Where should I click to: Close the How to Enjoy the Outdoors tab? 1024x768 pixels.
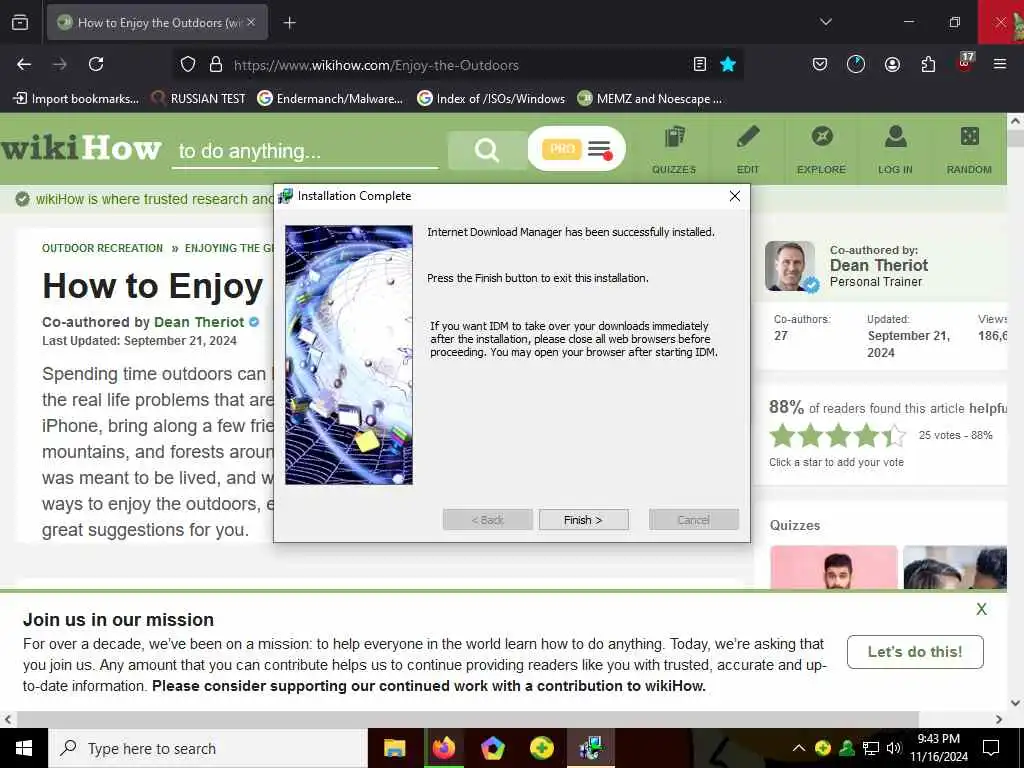pos(251,22)
